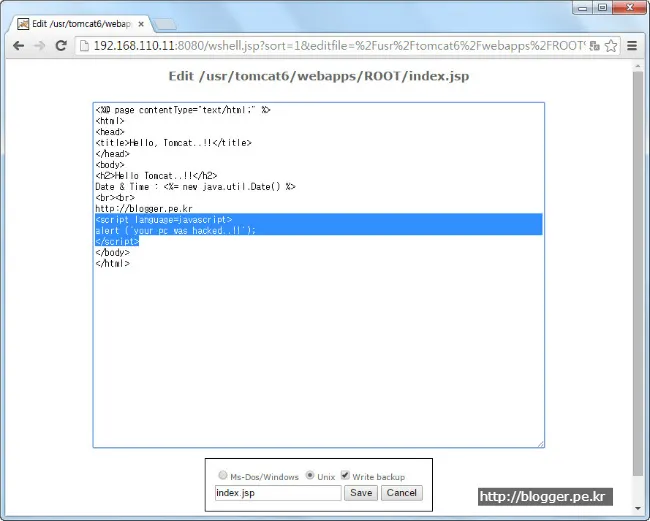Click the page favicon on the tab
This screenshot has width=650, height=521.
[23, 22]
